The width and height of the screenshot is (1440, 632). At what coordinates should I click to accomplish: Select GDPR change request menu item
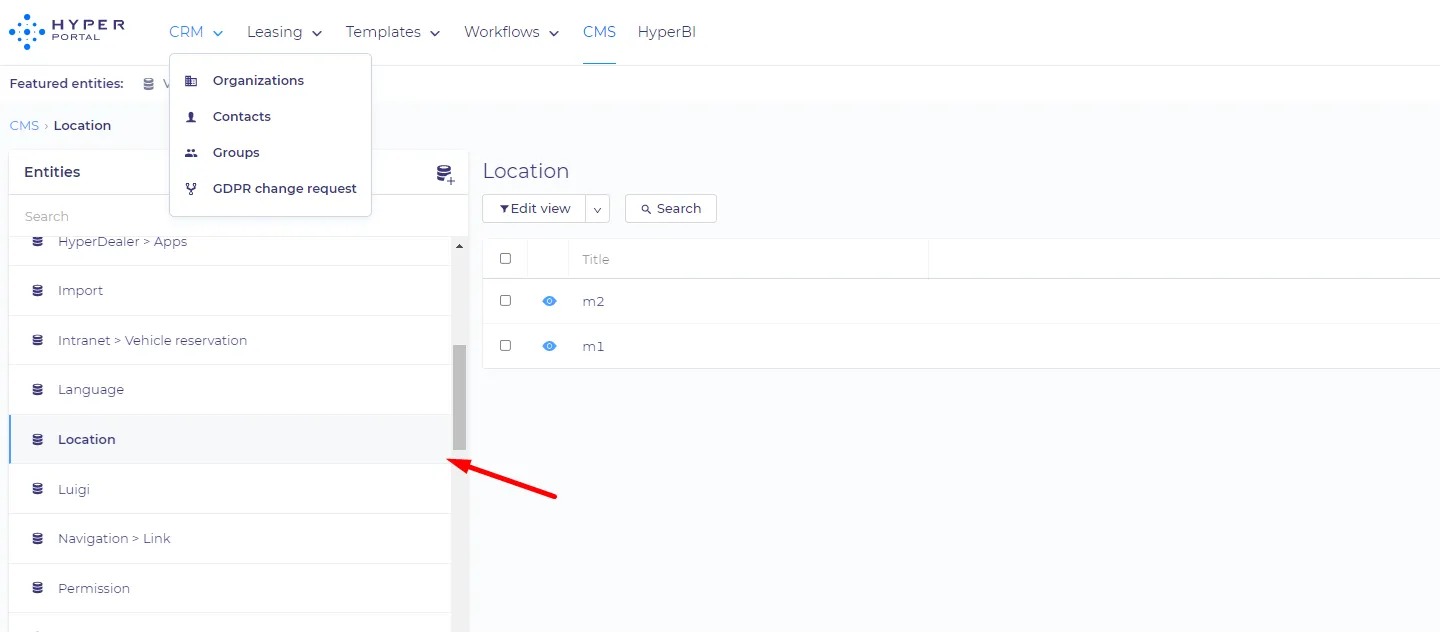point(270,189)
